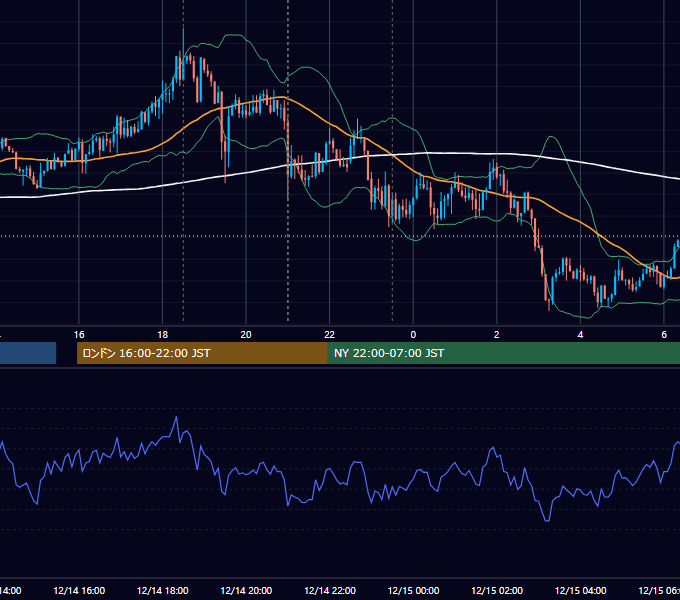Click the 12/15 02:00 time label
The width and height of the screenshot is (680, 600).
(x=497, y=590)
